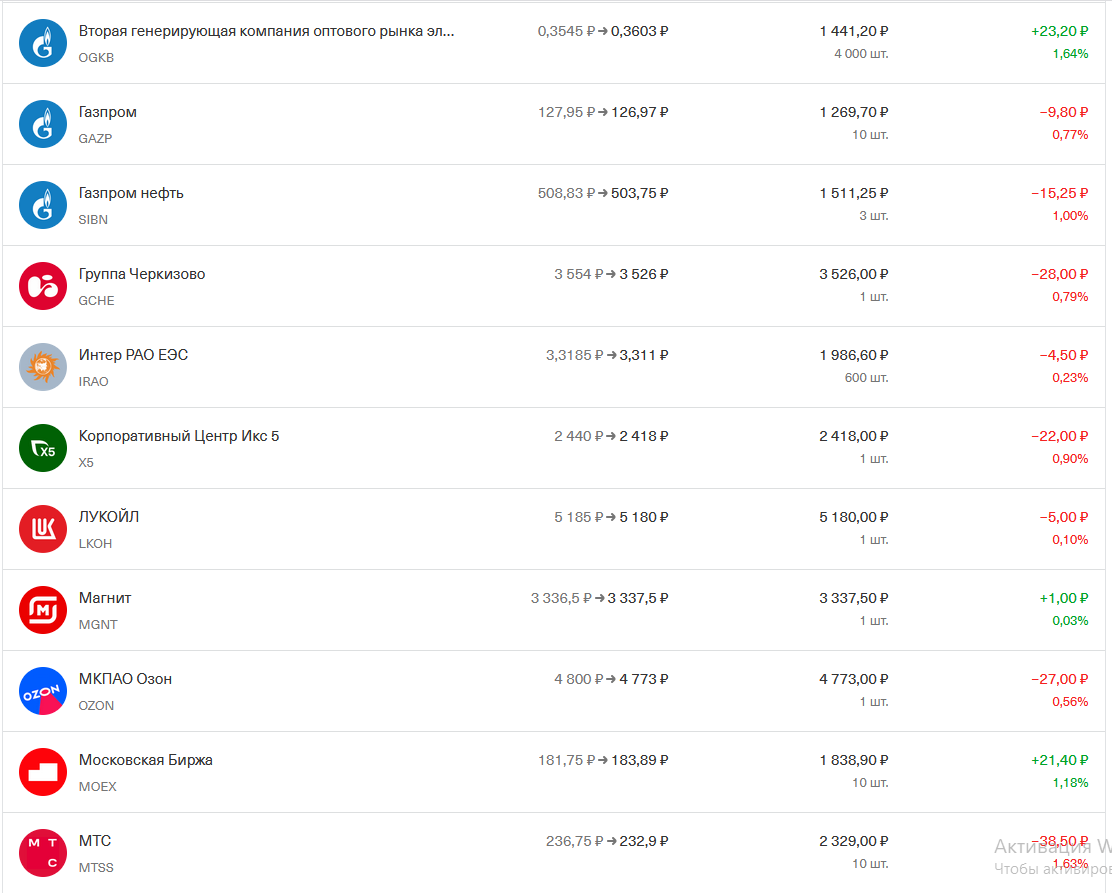Click the МКПАО Озон name
Screen dimensions: 1112x893
[125, 679]
